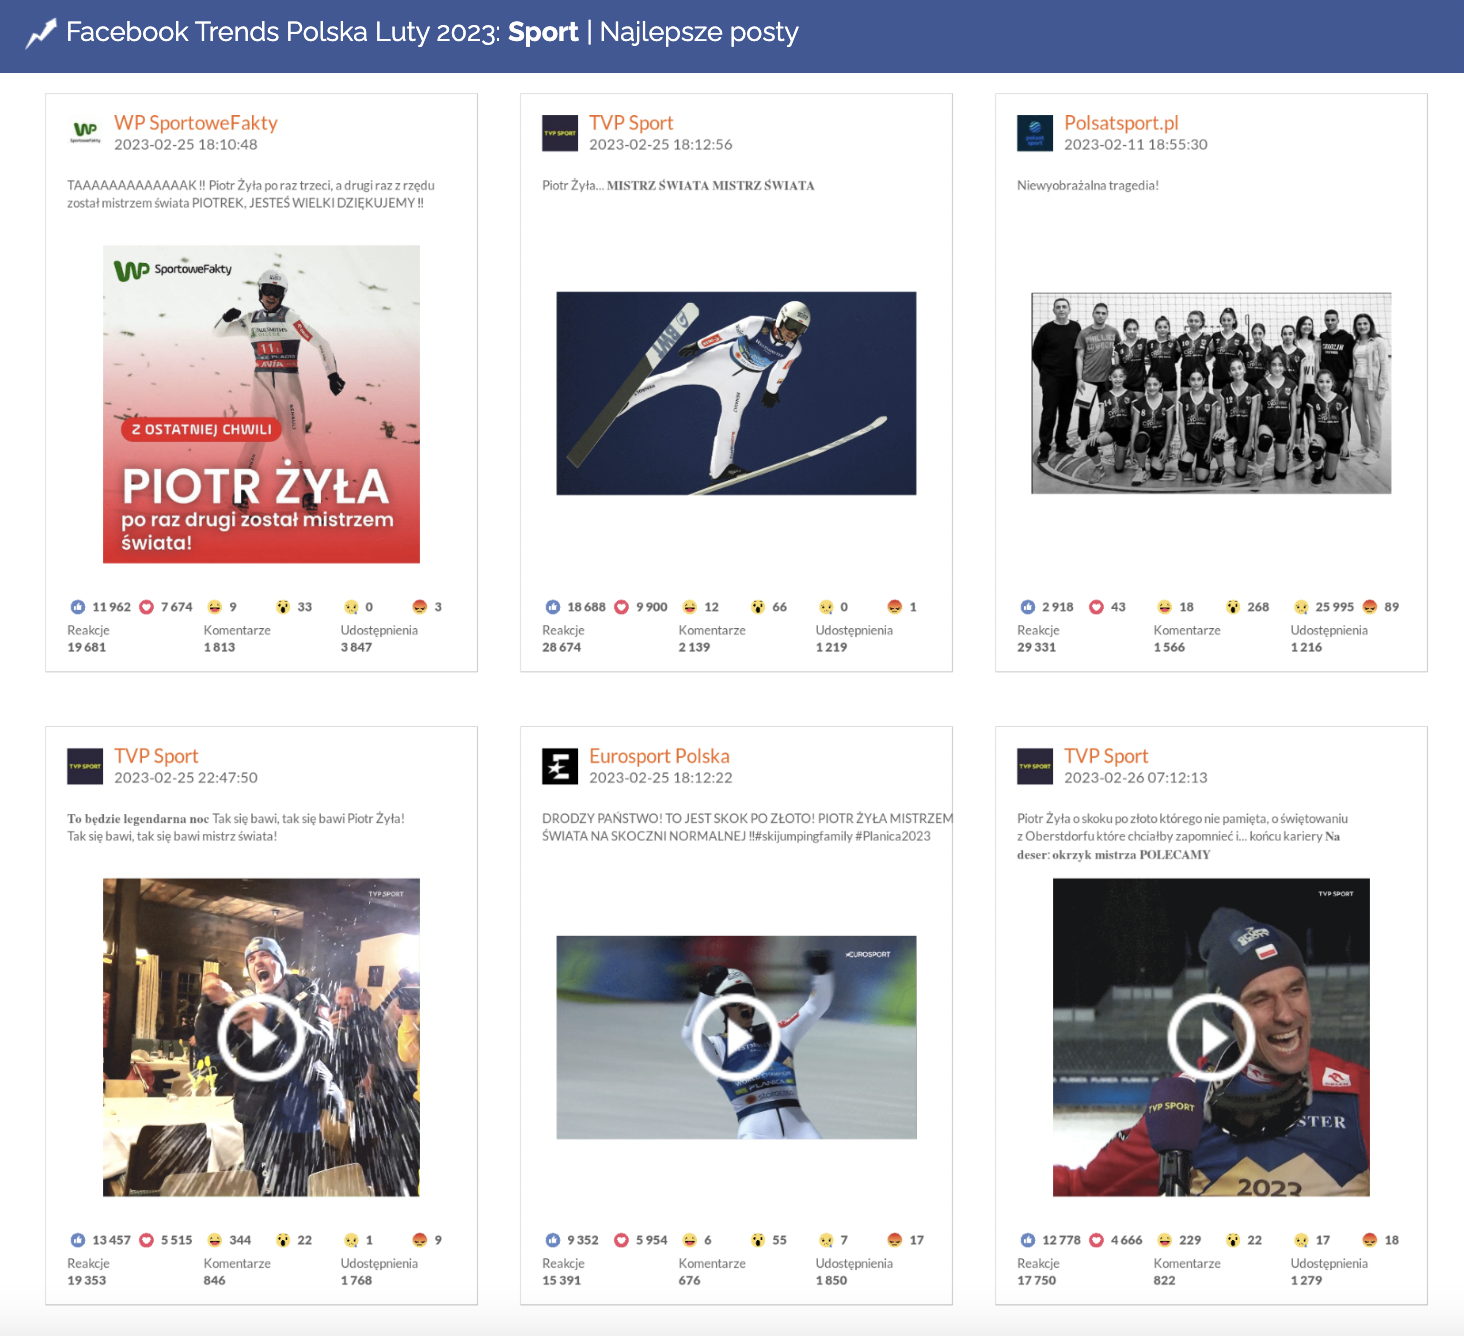Click the sad reaction icon on Polsatsport.pl post

(x=1301, y=607)
